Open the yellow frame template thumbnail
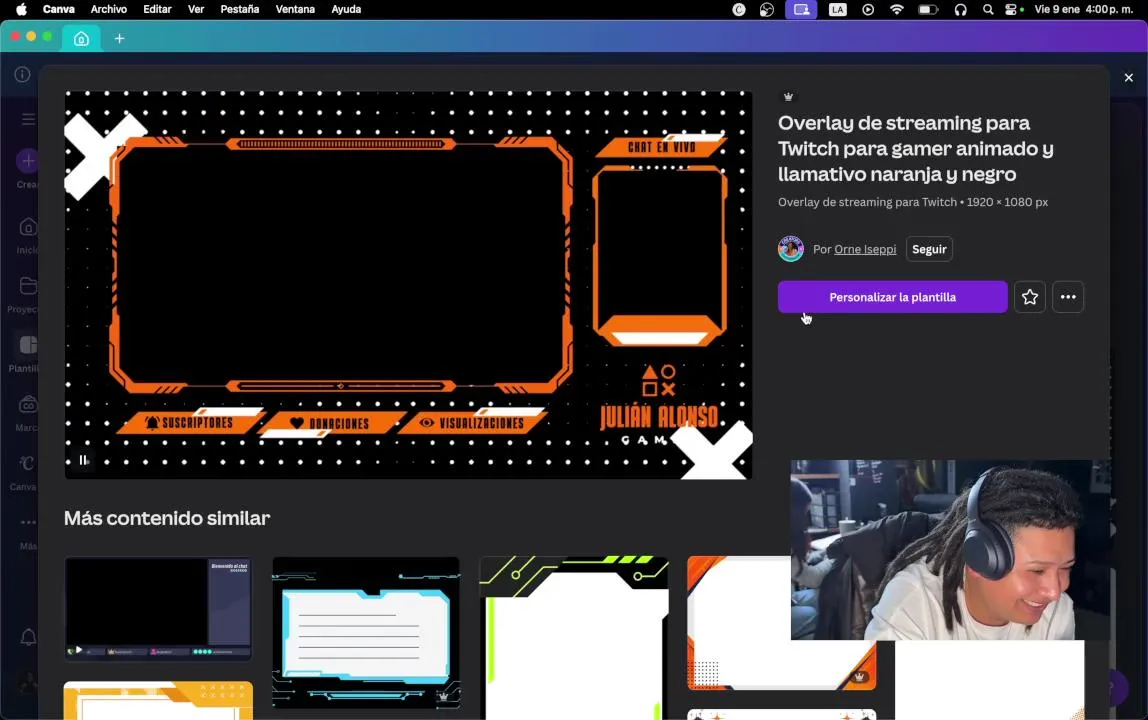 coord(157,701)
